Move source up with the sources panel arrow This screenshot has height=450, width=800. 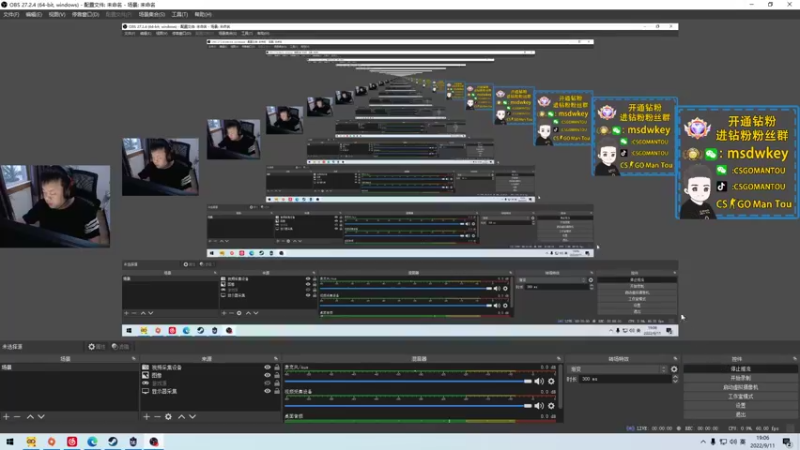point(181,417)
